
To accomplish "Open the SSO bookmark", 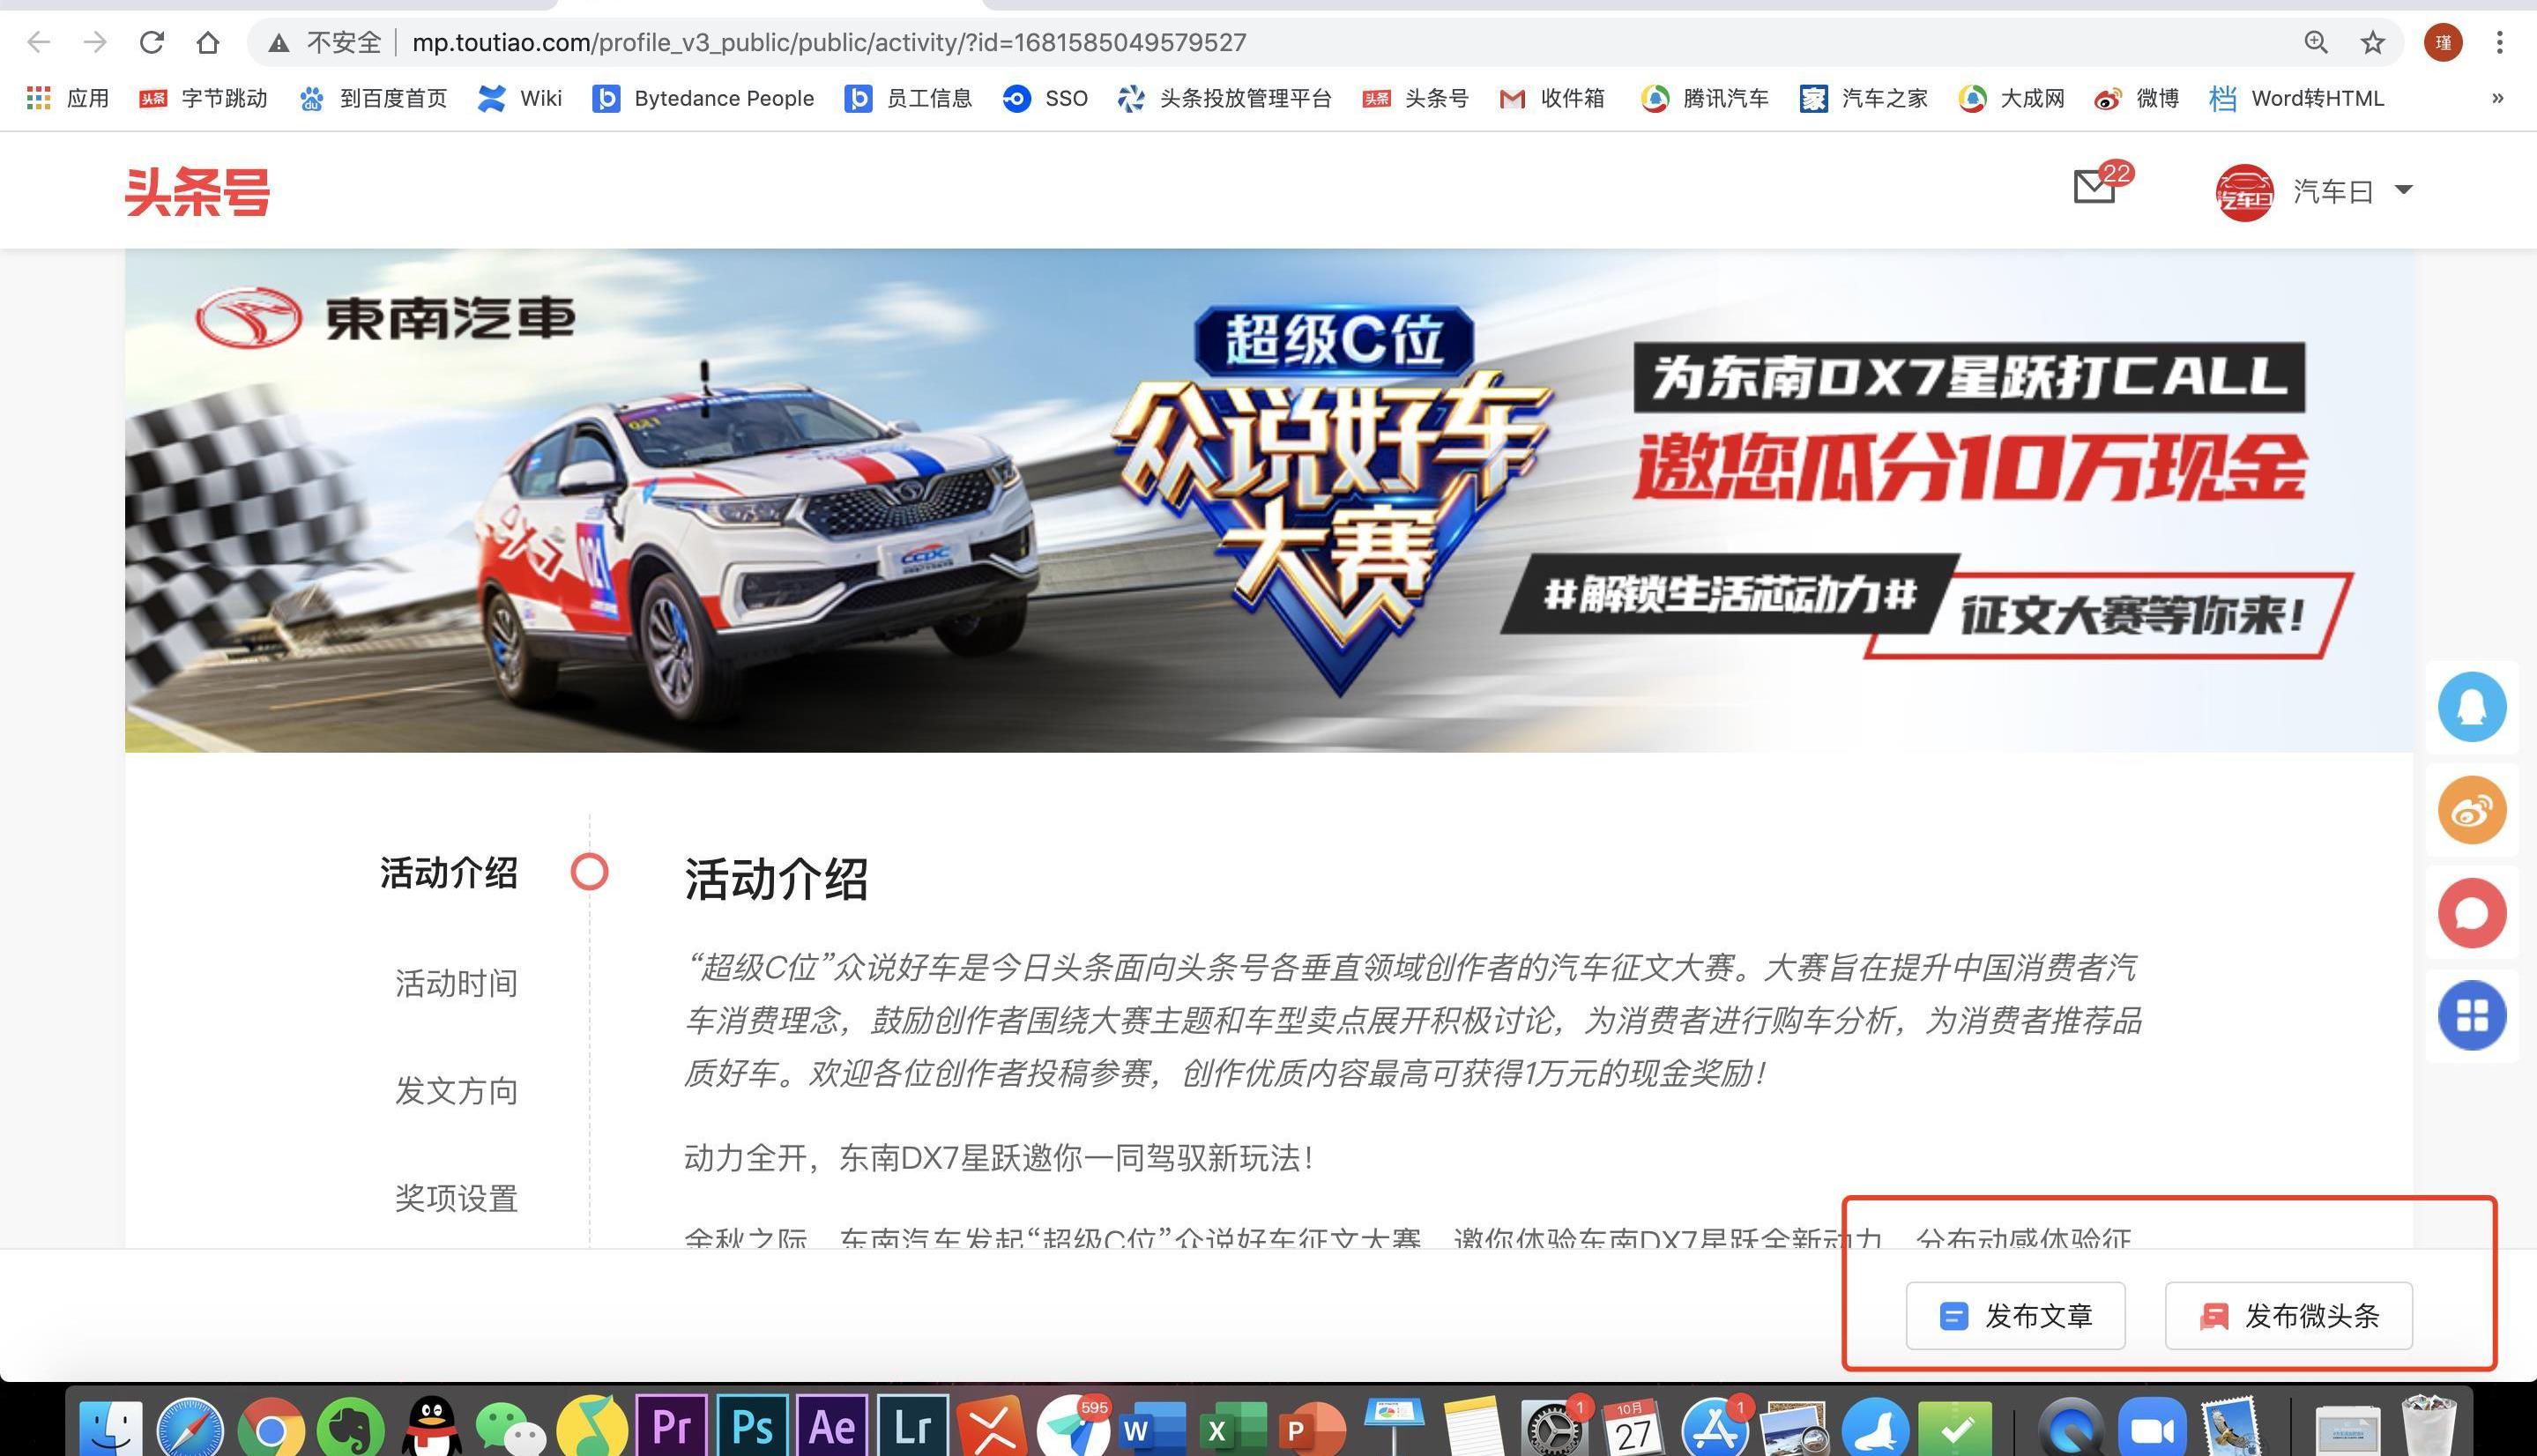I will (x=1046, y=98).
